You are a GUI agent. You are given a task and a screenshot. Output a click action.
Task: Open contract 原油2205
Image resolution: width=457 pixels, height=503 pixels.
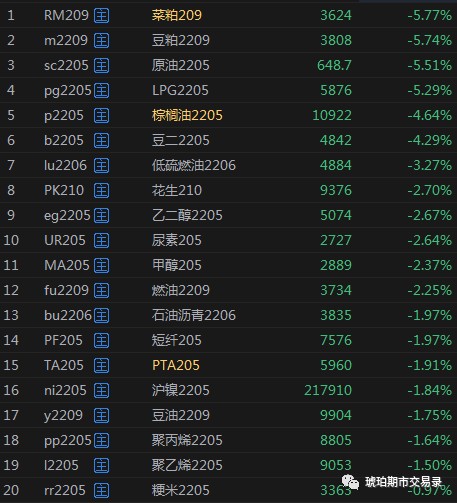pyautogui.click(x=181, y=65)
